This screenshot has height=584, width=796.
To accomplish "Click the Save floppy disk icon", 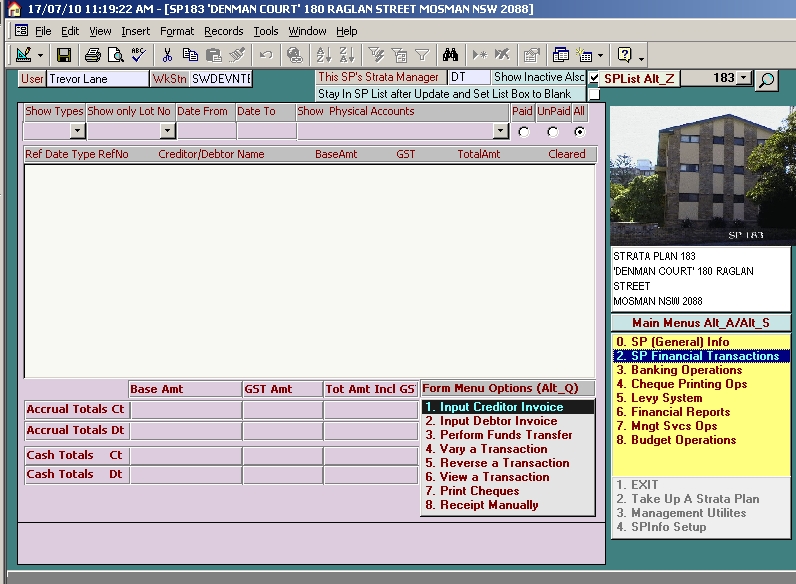I will coord(64,55).
